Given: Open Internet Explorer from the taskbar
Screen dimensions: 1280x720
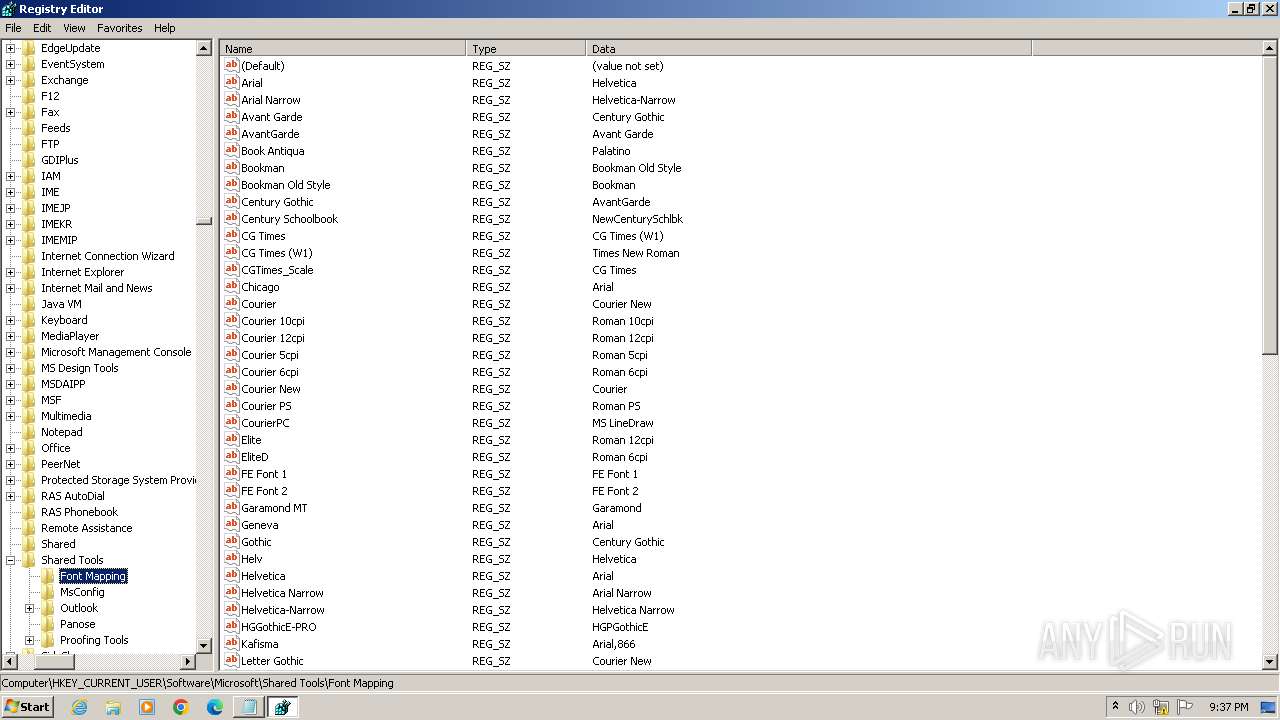Looking at the screenshot, I should click(x=79, y=707).
